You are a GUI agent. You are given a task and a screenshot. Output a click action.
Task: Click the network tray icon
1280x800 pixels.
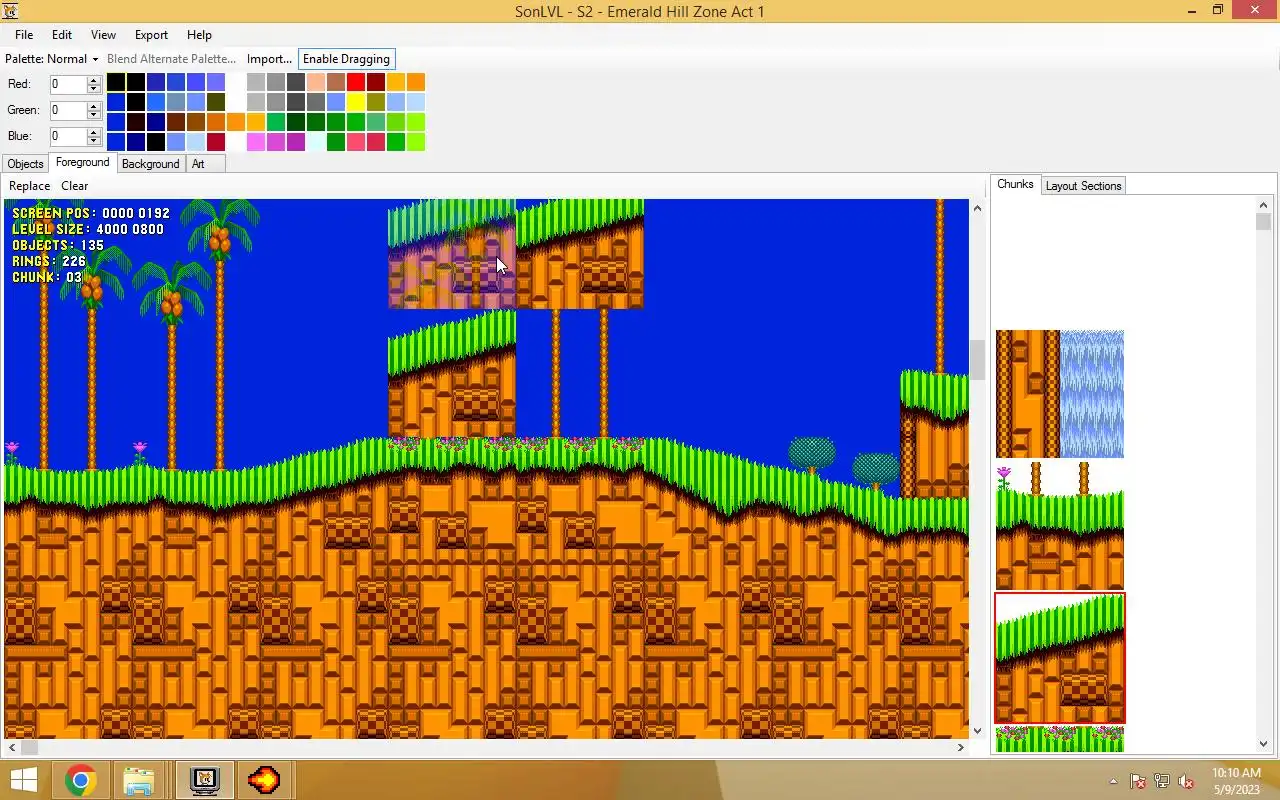tap(1162, 781)
